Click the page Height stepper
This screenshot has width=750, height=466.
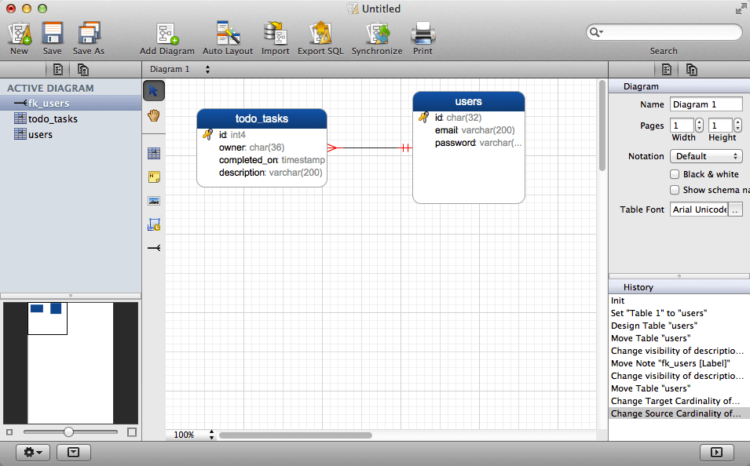[x=738, y=125]
